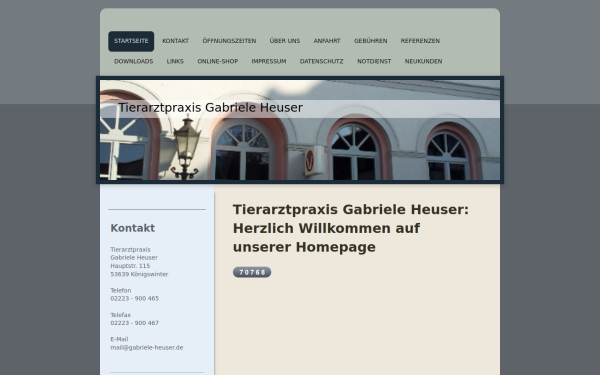This screenshot has width=600, height=375.
Task: View the Datenschutz page
Action: [321, 62]
